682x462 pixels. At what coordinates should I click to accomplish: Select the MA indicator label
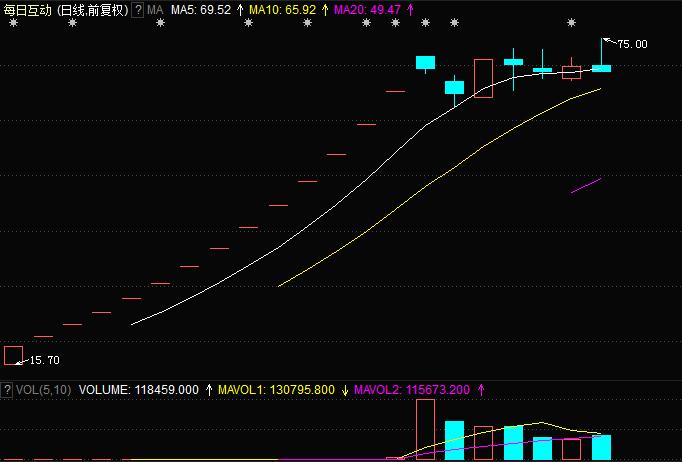[155, 10]
